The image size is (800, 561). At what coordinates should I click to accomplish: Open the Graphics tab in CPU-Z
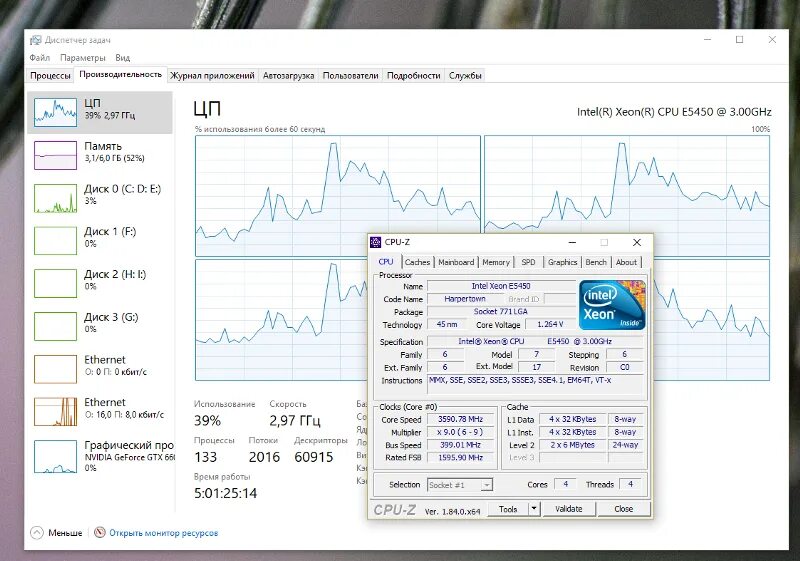click(x=562, y=262)
